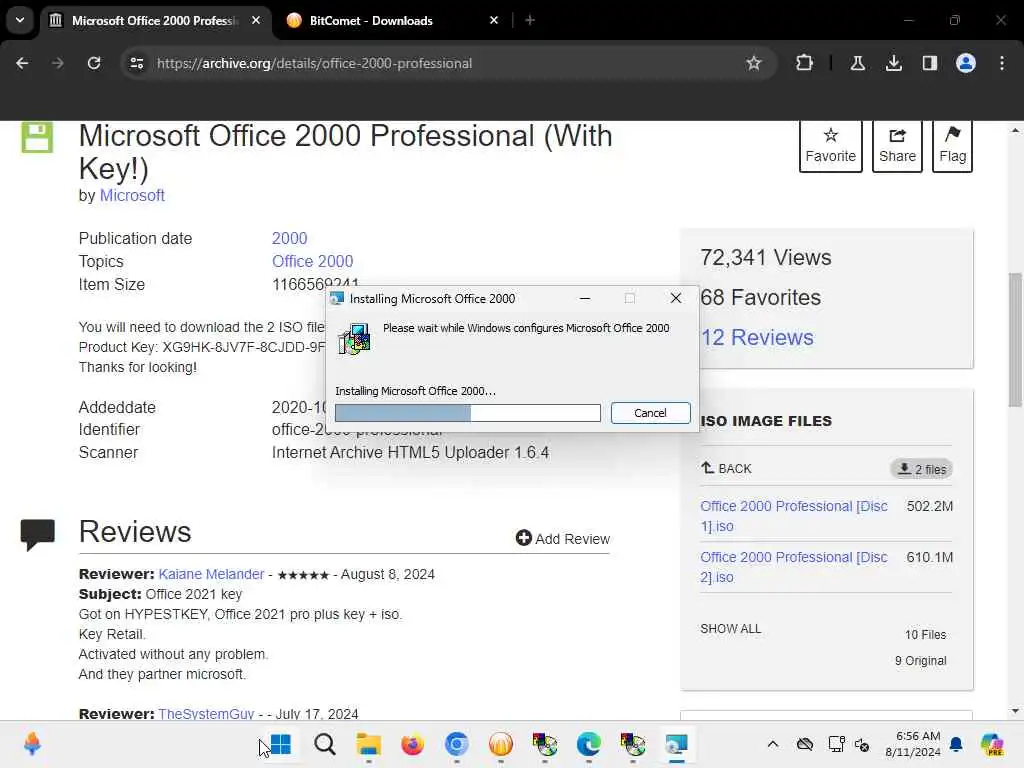Viewport: 1024px width, 768px height.
Task: Show browser downloads
Action: click(x=893, y=63)
